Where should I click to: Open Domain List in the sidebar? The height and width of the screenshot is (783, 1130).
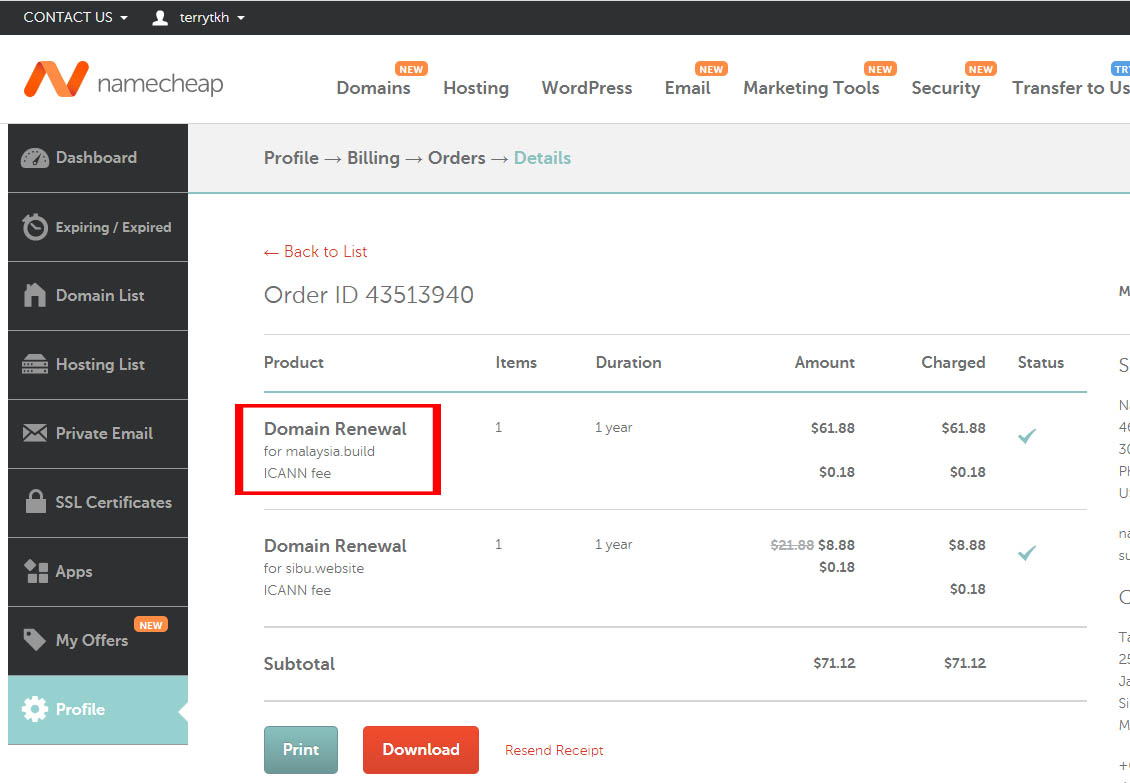coord(98,296)
